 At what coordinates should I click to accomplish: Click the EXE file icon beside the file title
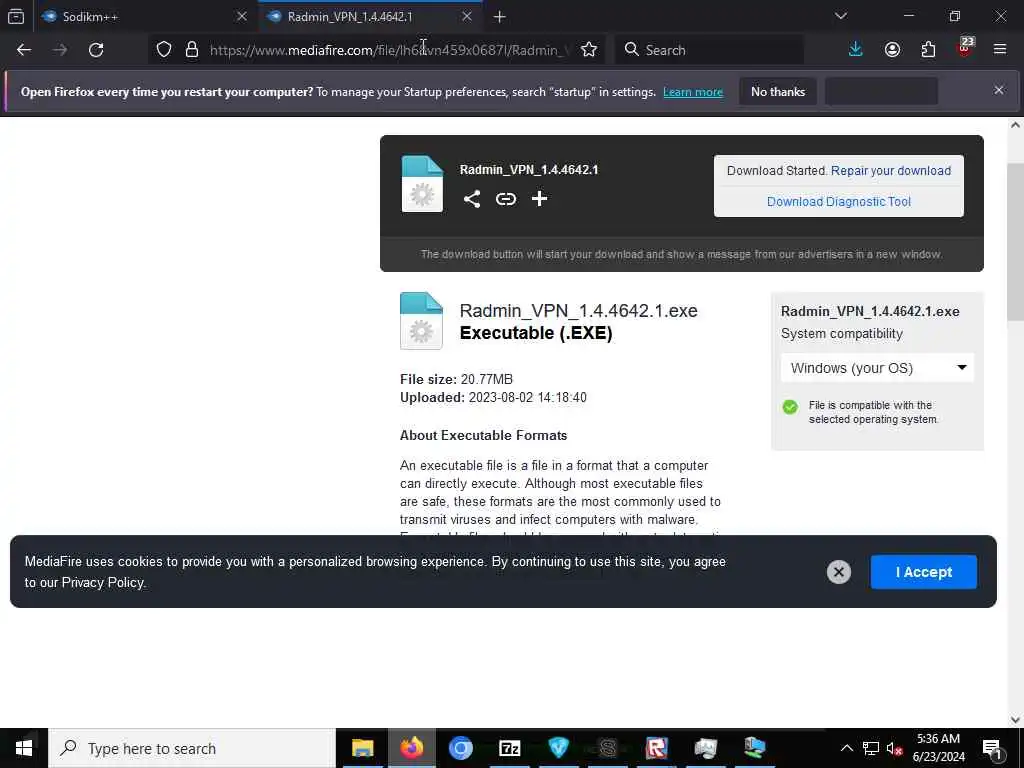[x=421, y=321]
